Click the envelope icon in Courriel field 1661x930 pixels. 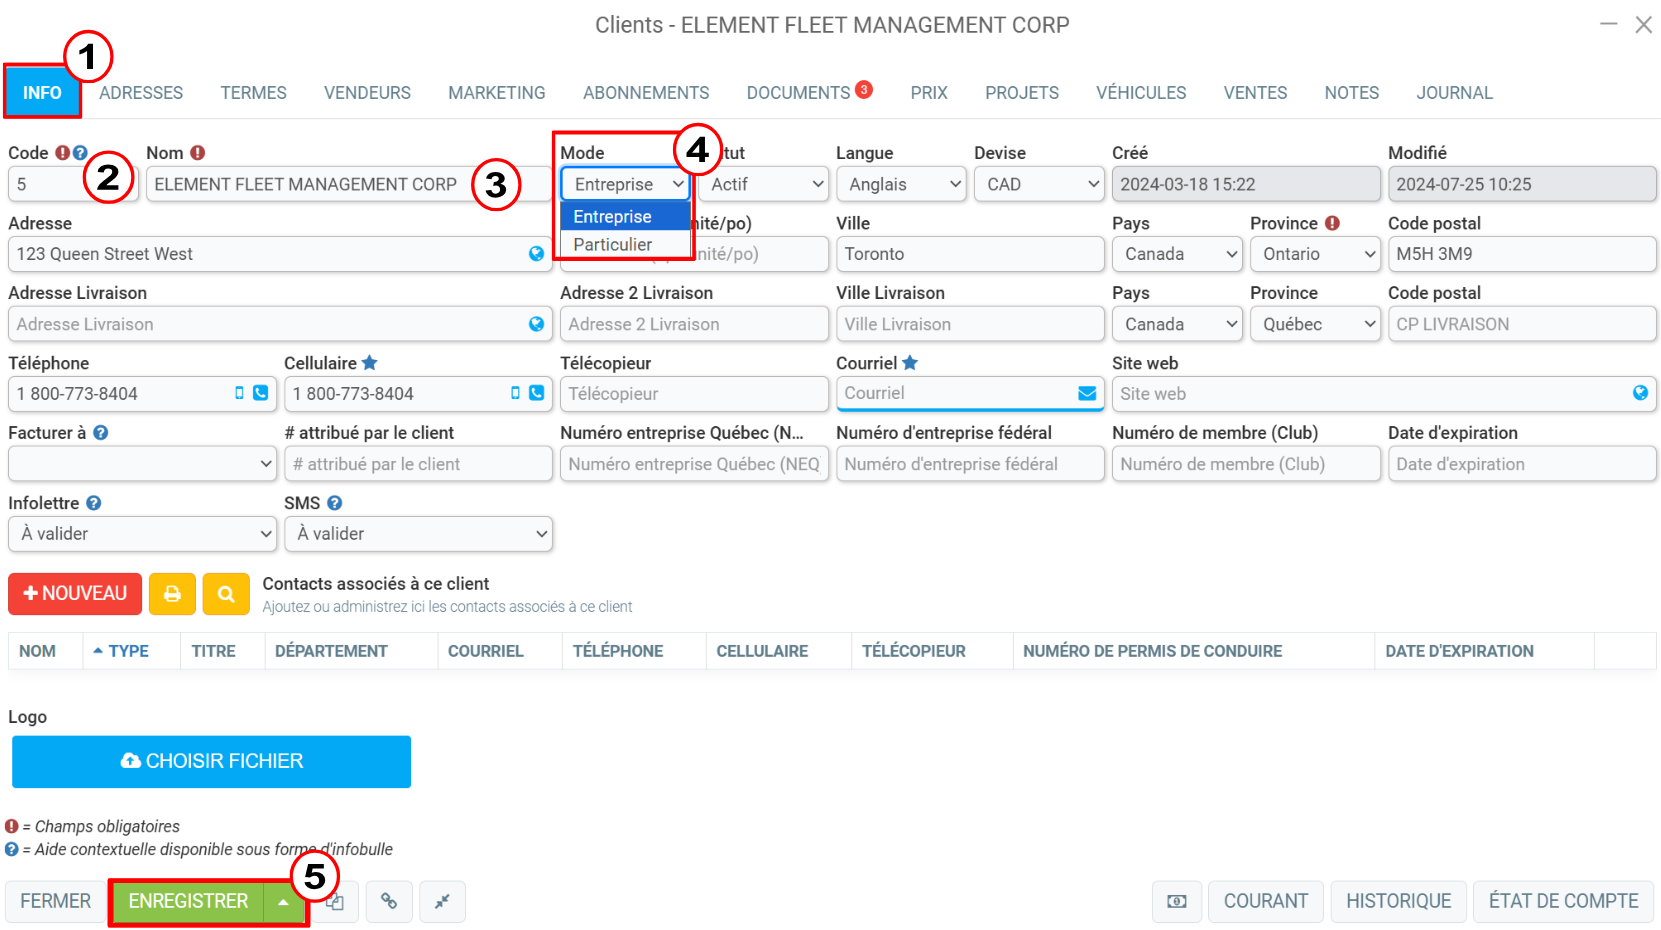[x=1087, y=394]
